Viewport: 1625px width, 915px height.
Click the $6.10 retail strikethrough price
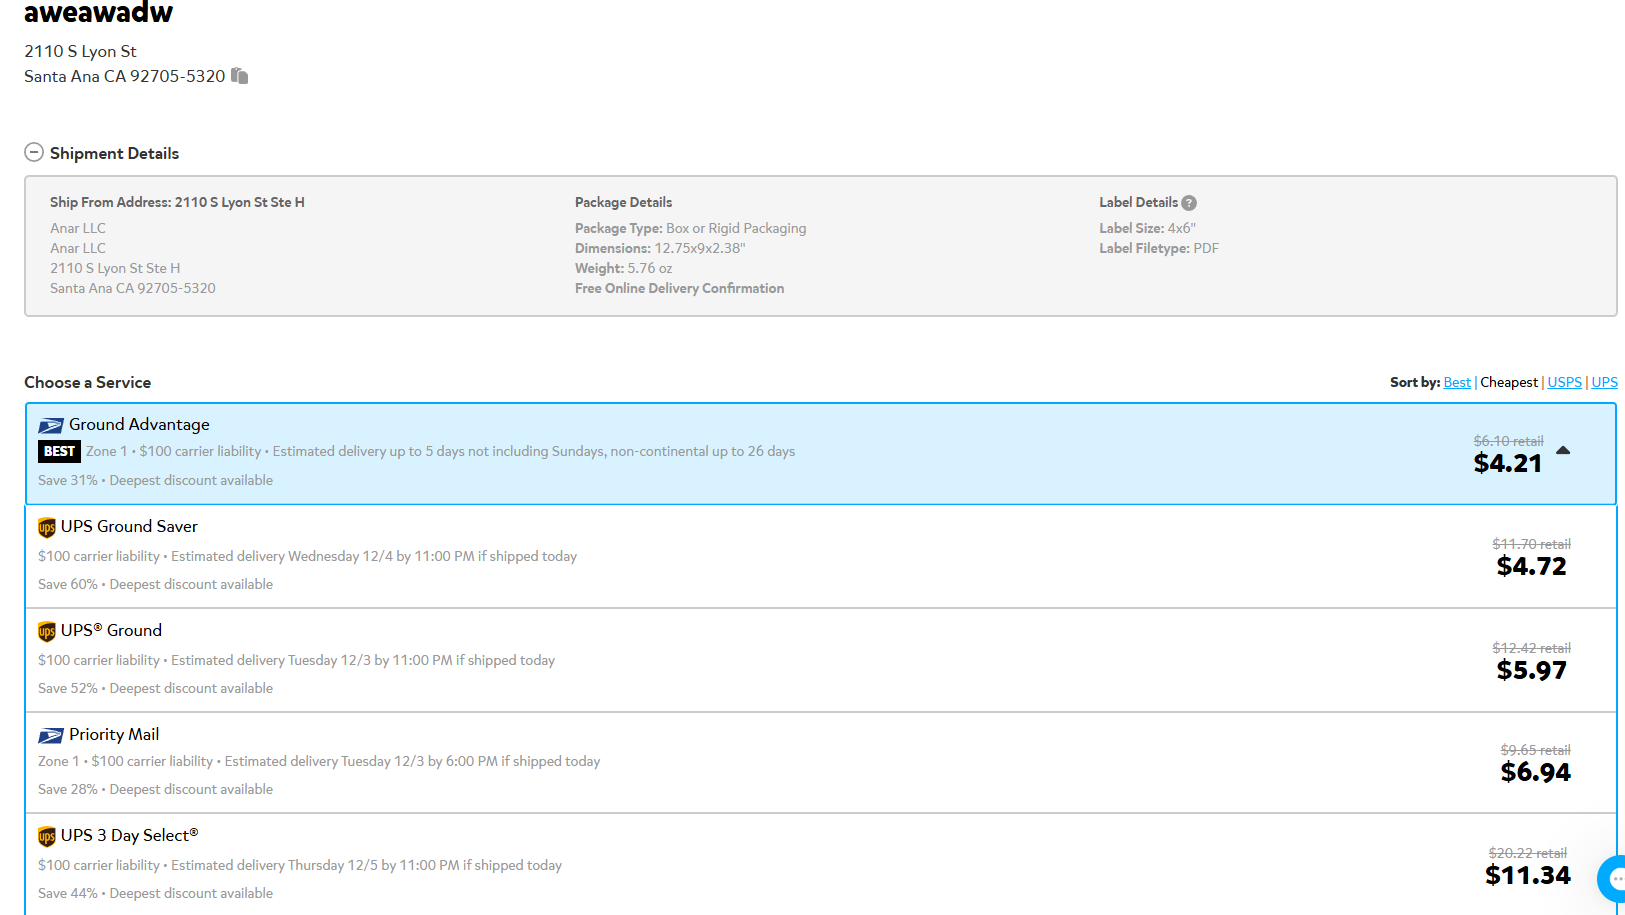point(1508,441)
